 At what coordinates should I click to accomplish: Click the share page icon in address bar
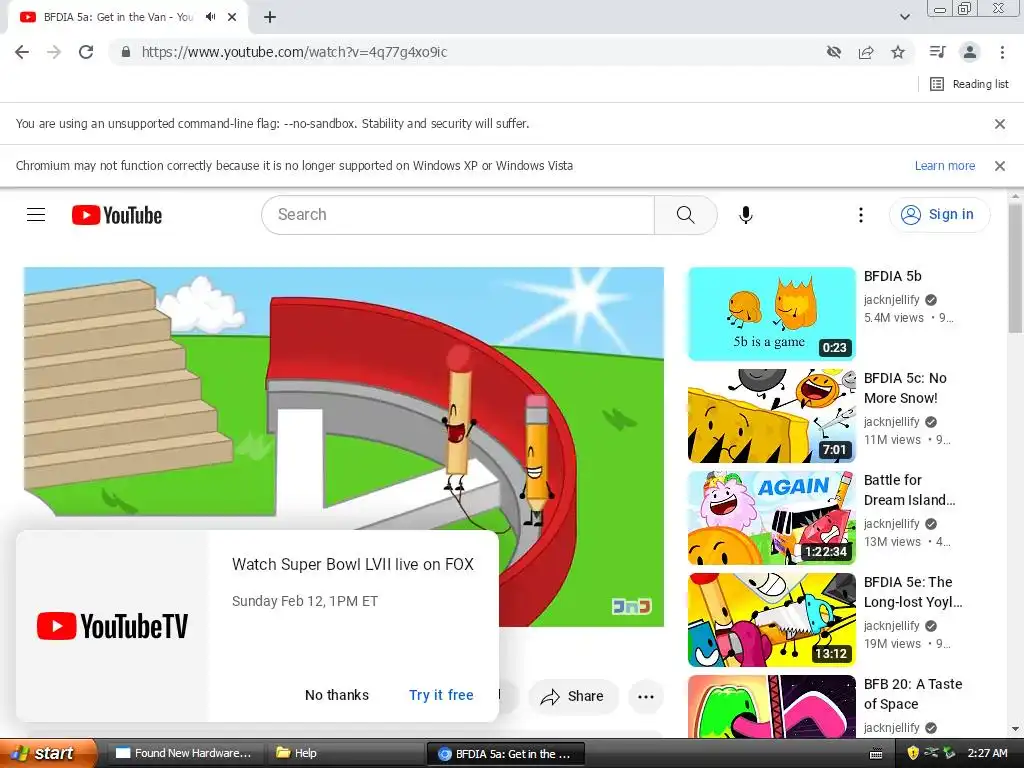coord(866,52)
